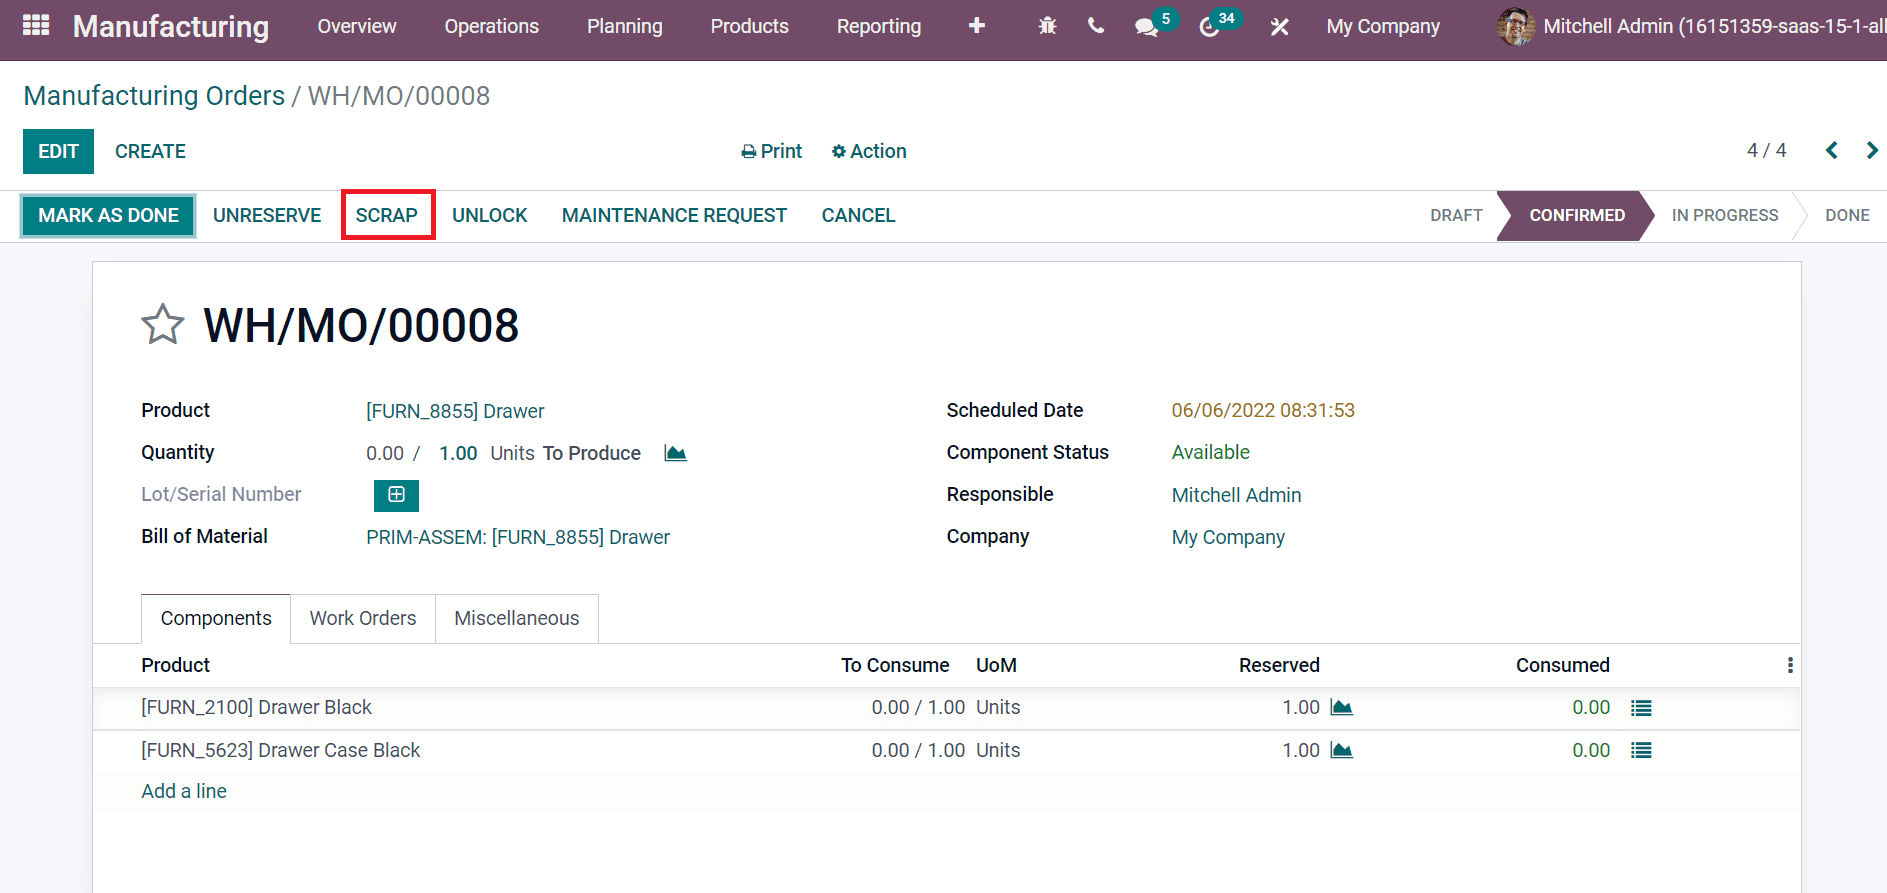The width and height of the screenshot is (1887, 893).
Task: Select CONFIRMED stage in status bar
Action: (1577, 215)
